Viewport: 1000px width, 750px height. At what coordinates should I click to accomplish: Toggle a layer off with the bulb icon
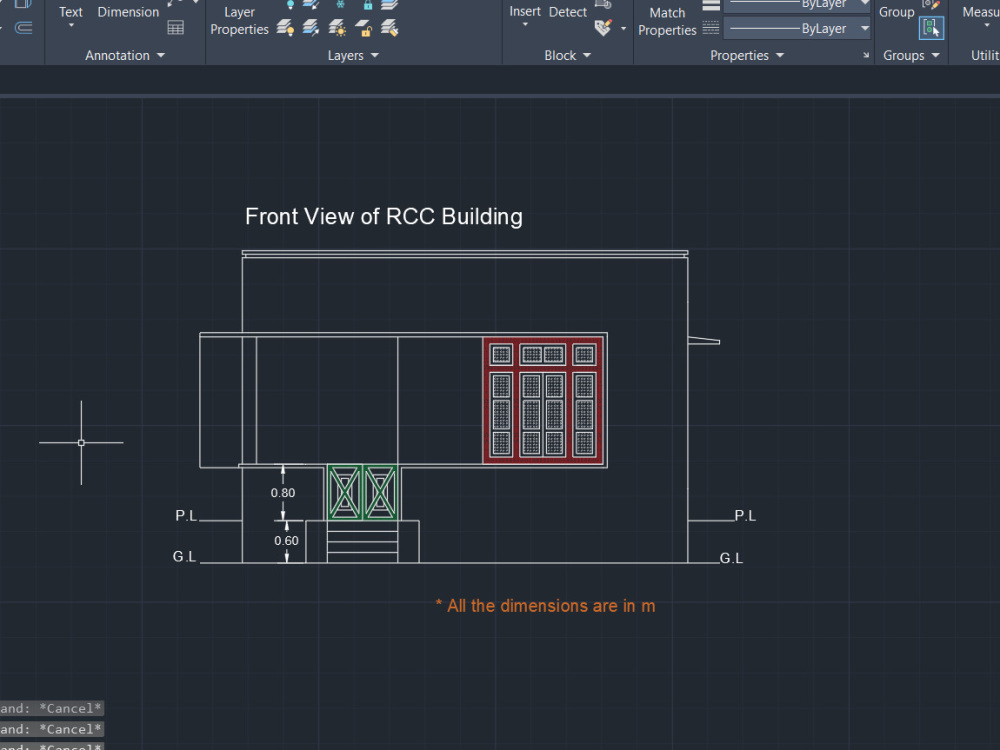pos(286,29)
